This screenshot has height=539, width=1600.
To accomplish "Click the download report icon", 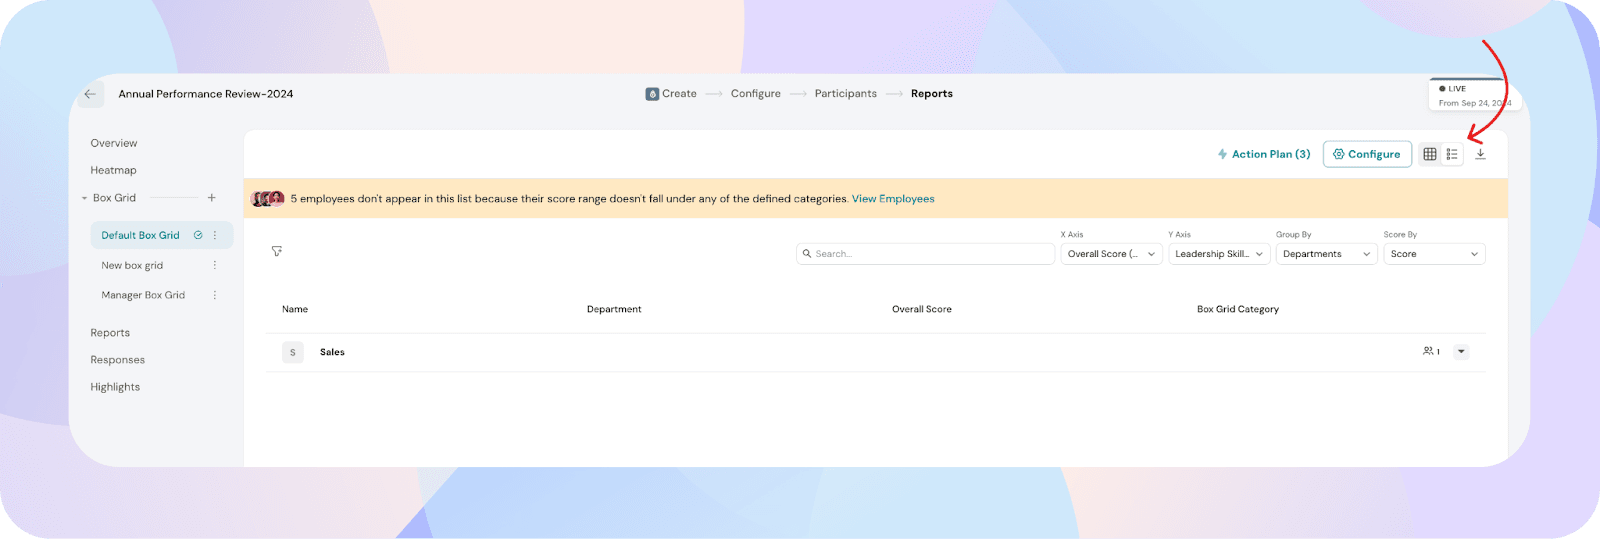I will (1480, 154).
